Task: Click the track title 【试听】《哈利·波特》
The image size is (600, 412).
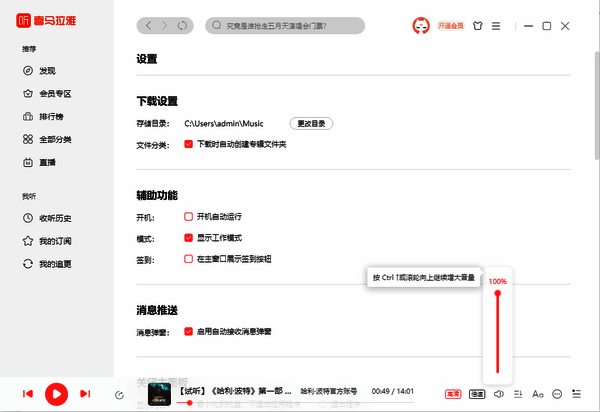Action: pyautogui.click(x=235, y=391)
